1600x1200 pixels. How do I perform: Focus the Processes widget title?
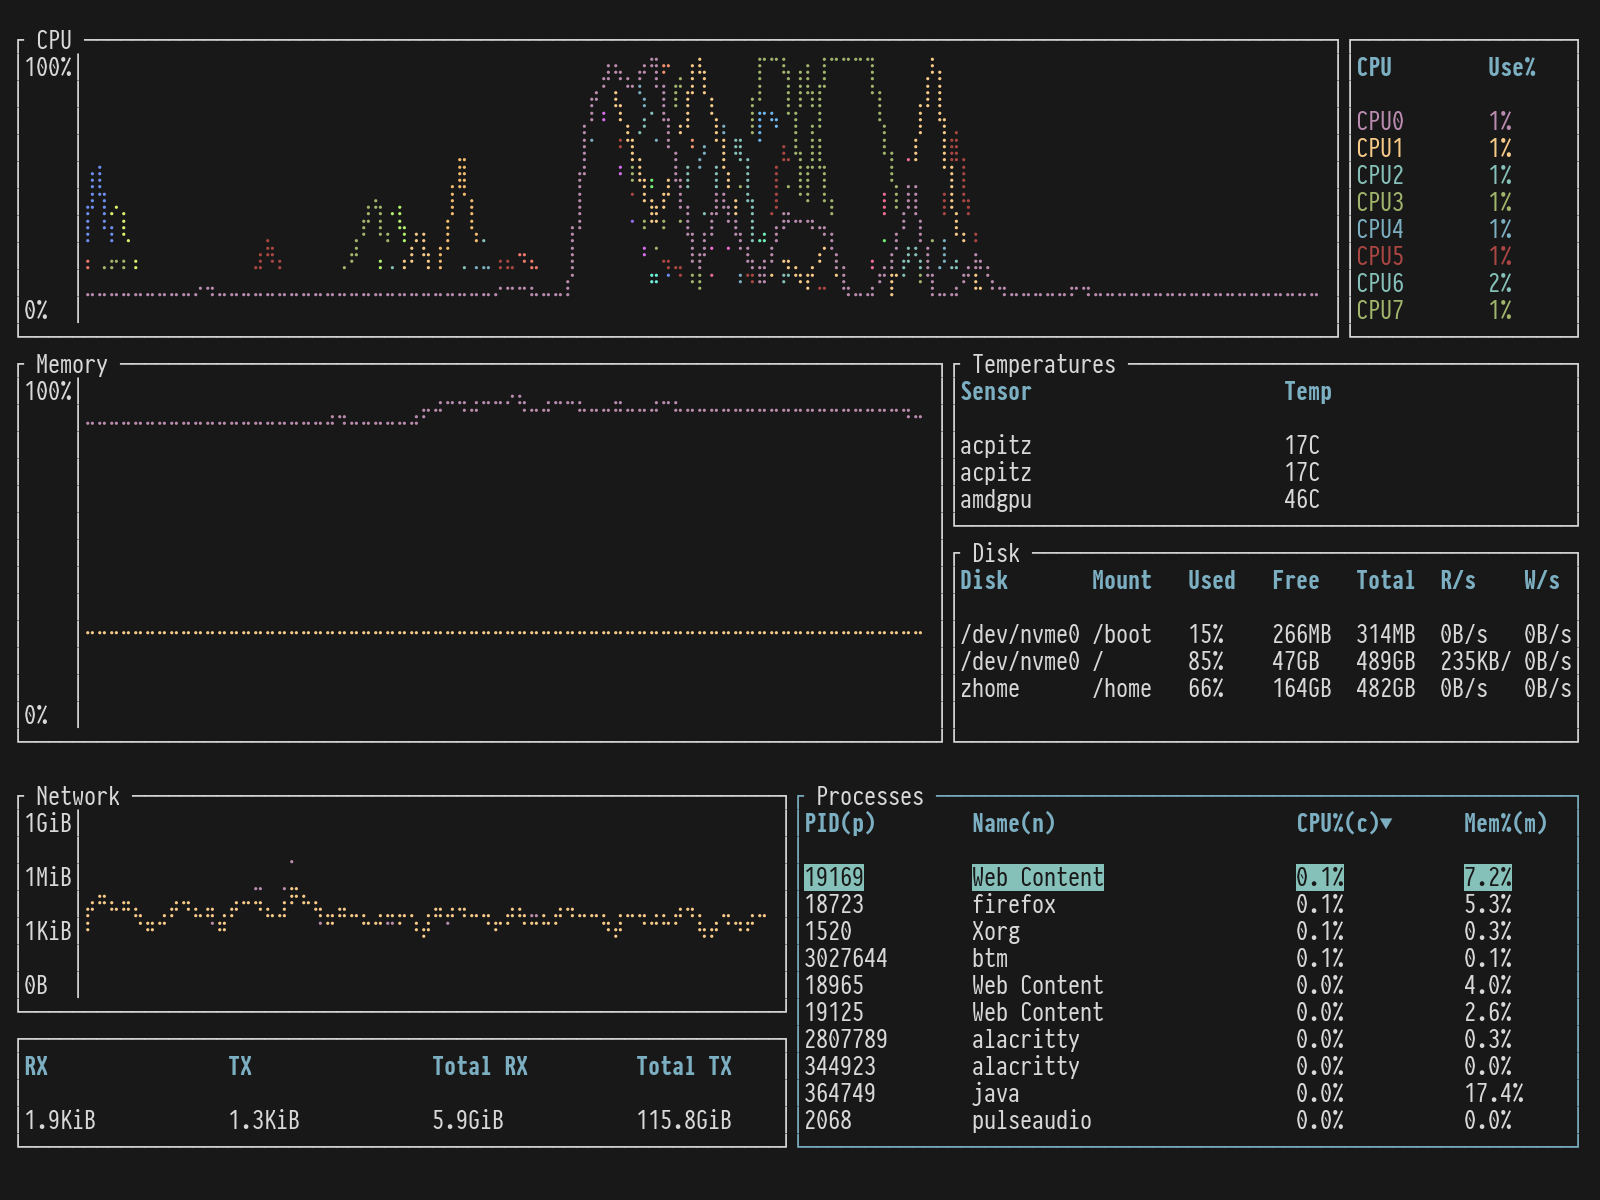point(870,796)
